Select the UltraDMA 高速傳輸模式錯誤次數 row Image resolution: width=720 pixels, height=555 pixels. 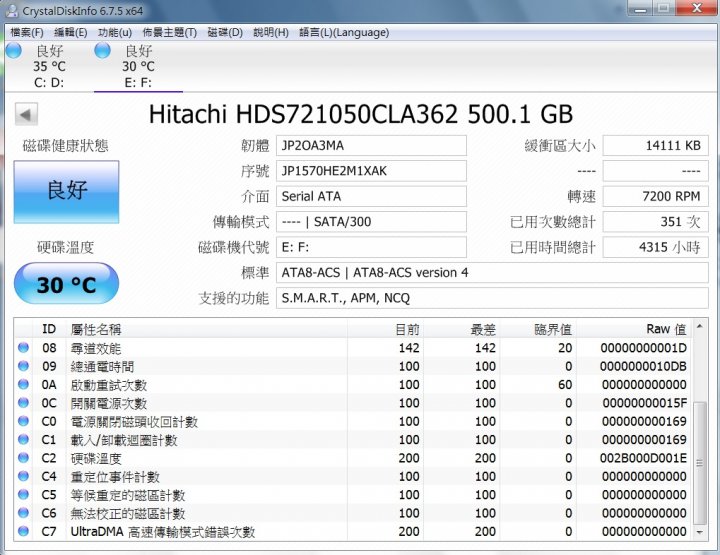tap(353, 532)
